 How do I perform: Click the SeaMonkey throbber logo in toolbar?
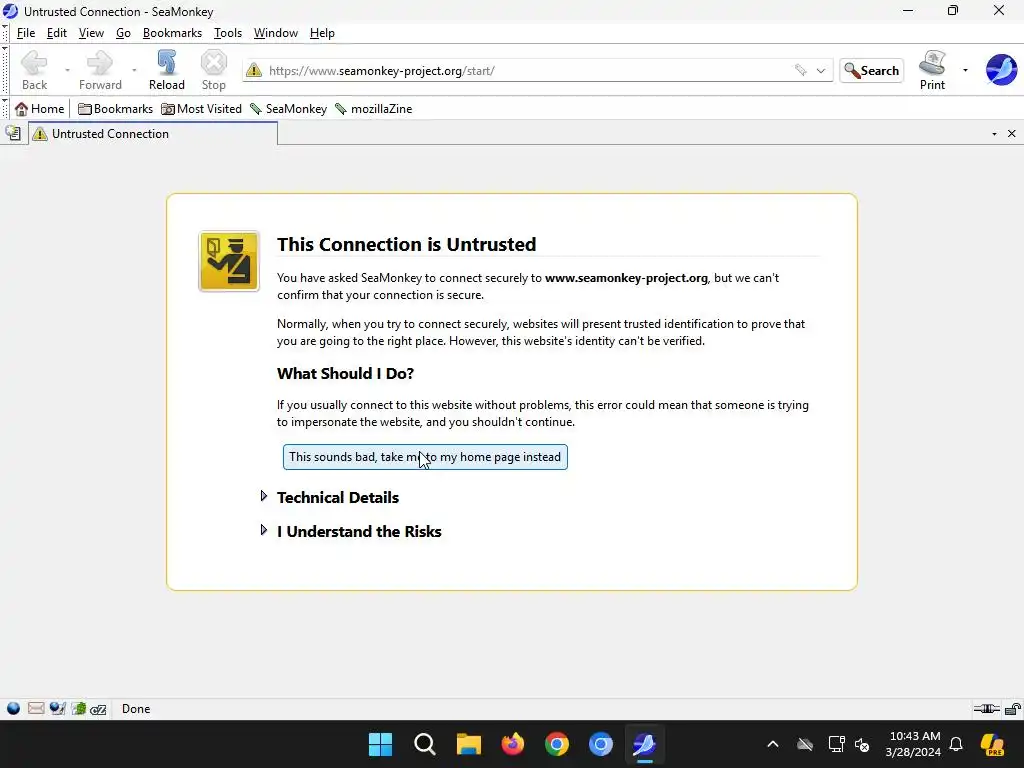click(1001, 70)
